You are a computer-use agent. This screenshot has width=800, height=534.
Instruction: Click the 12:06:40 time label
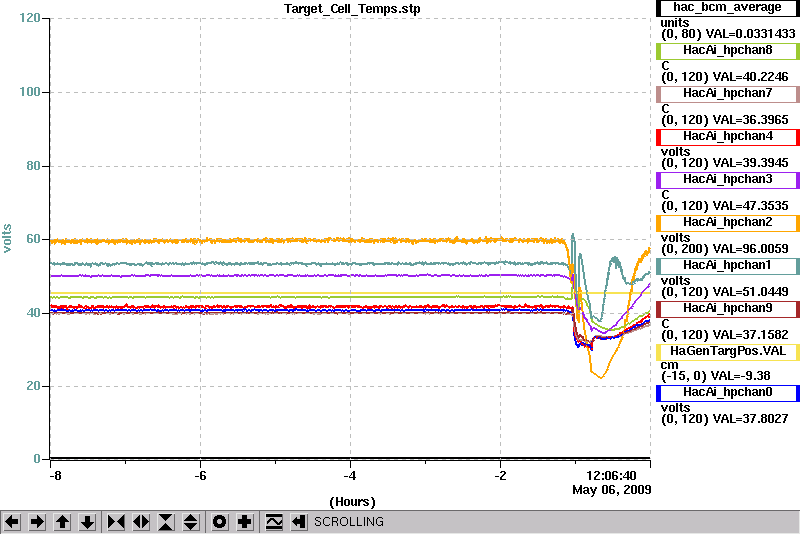[x=611, y=476]
